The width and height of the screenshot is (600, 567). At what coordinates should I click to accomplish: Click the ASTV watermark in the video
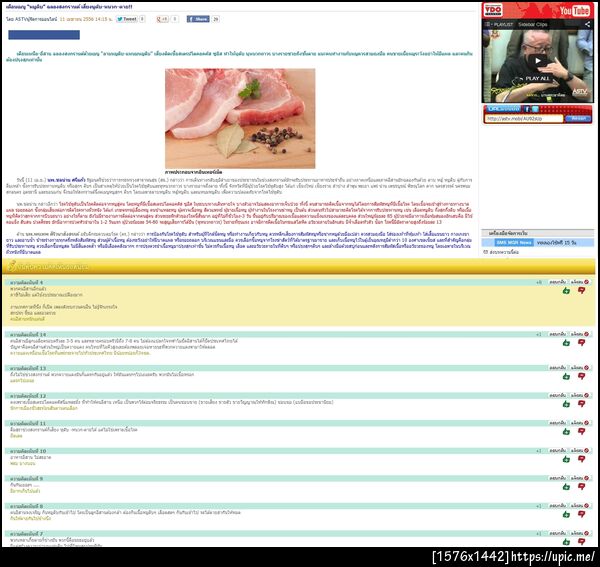pos(579,91)
